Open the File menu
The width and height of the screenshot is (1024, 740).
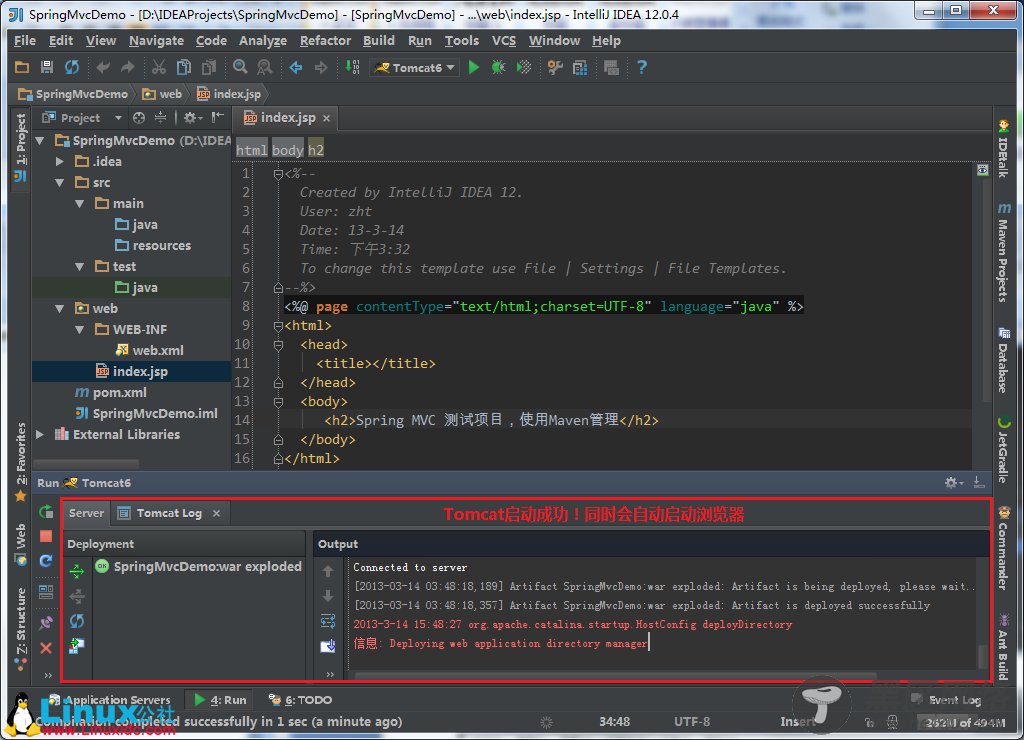[x=25, y=40]
